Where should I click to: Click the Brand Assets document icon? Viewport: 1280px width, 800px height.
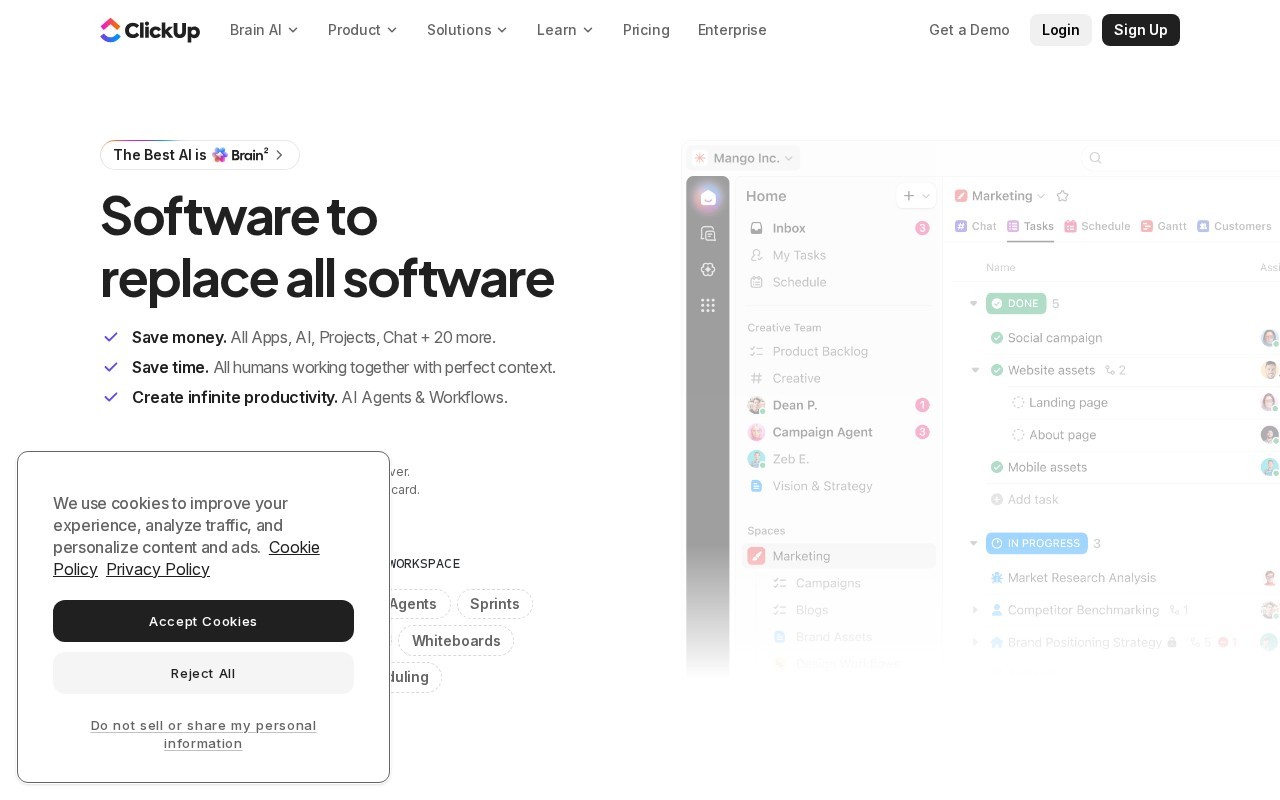coord(780,637)
